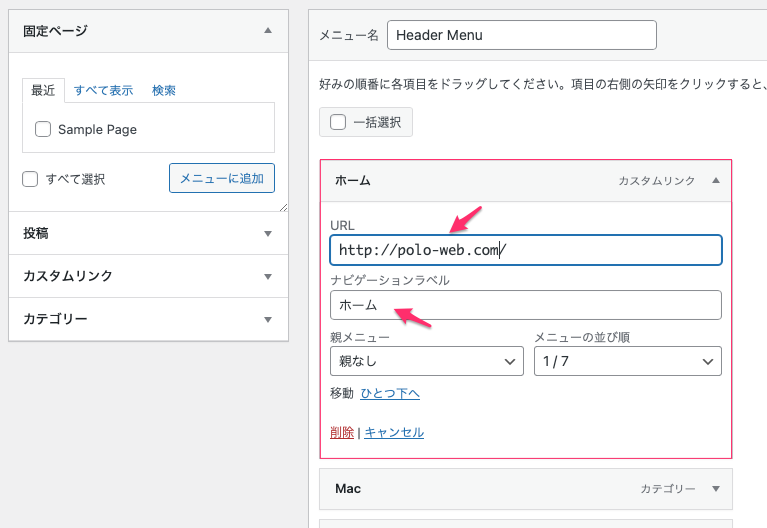Open the メニューの並び順 dropdown
The width and height of the screenshot is (767, 528).
626,361
